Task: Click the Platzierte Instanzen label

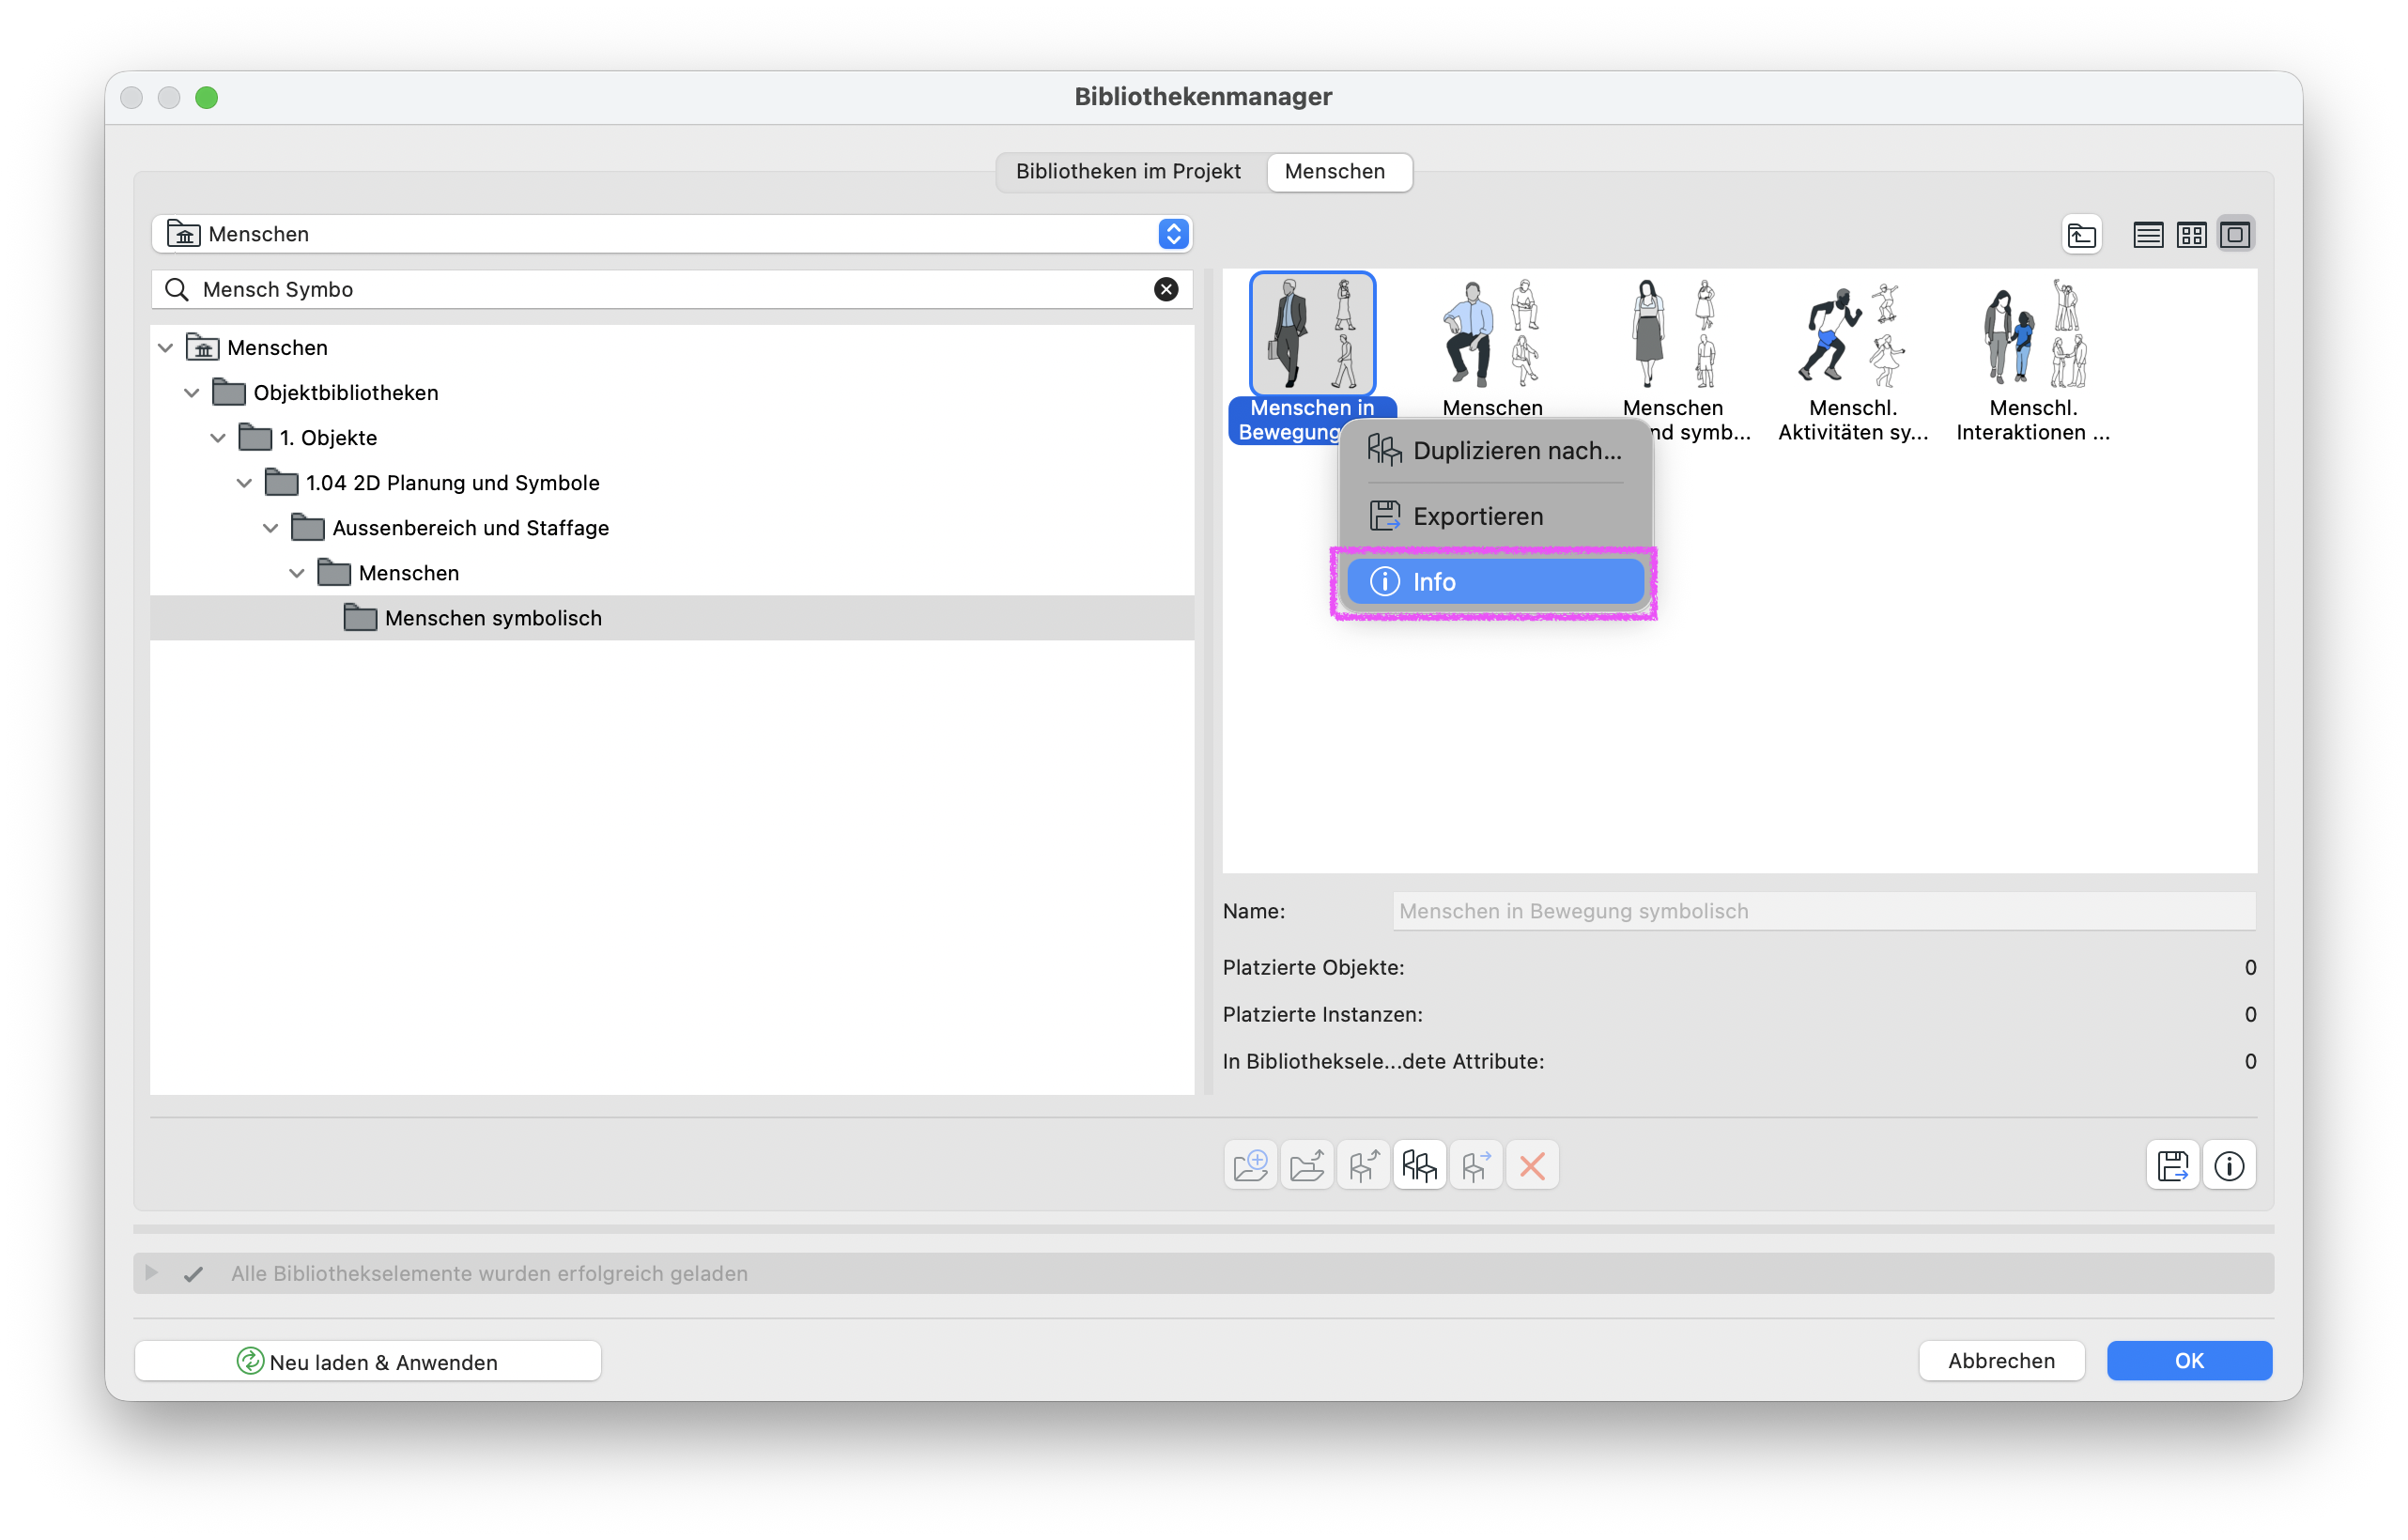Action: [x=1322, y=1015]
